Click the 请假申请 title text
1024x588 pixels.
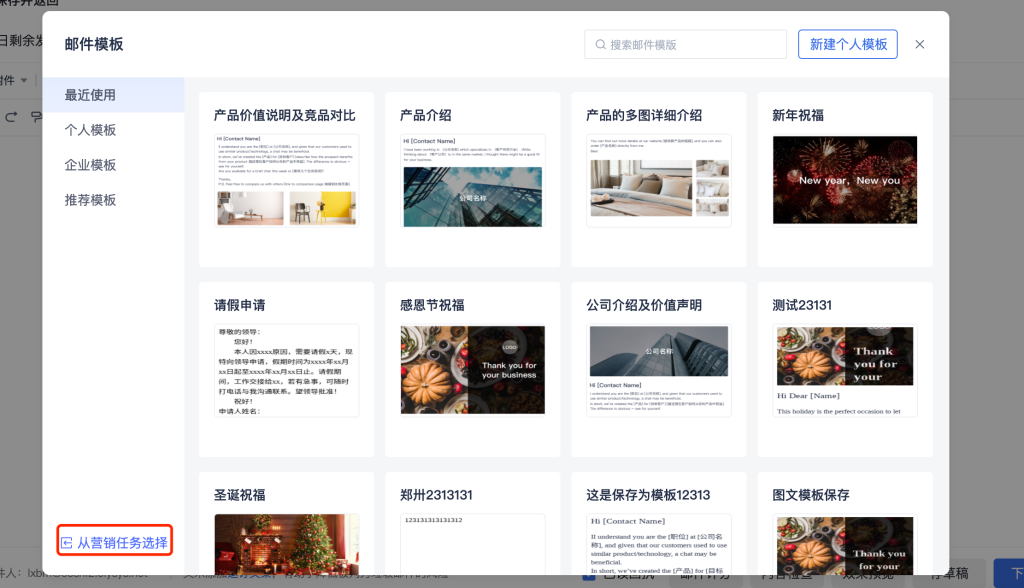[x=240, y=305]
